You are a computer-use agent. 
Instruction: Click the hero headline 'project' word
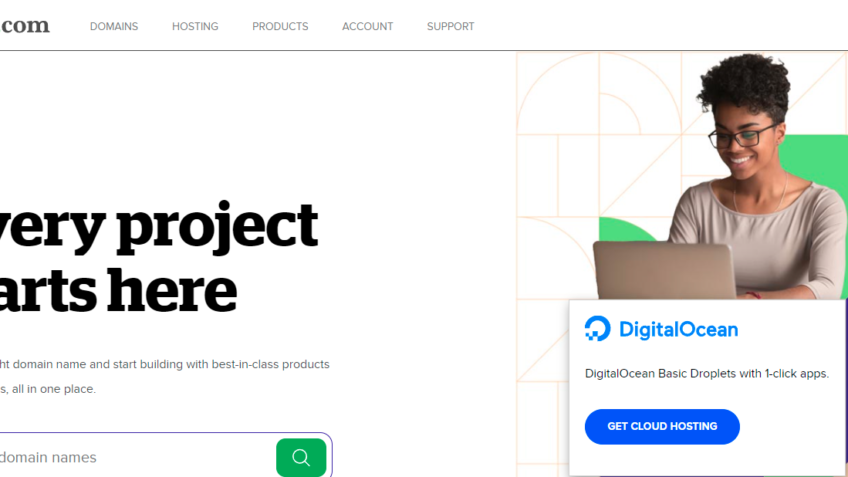[x=217, y=226]
